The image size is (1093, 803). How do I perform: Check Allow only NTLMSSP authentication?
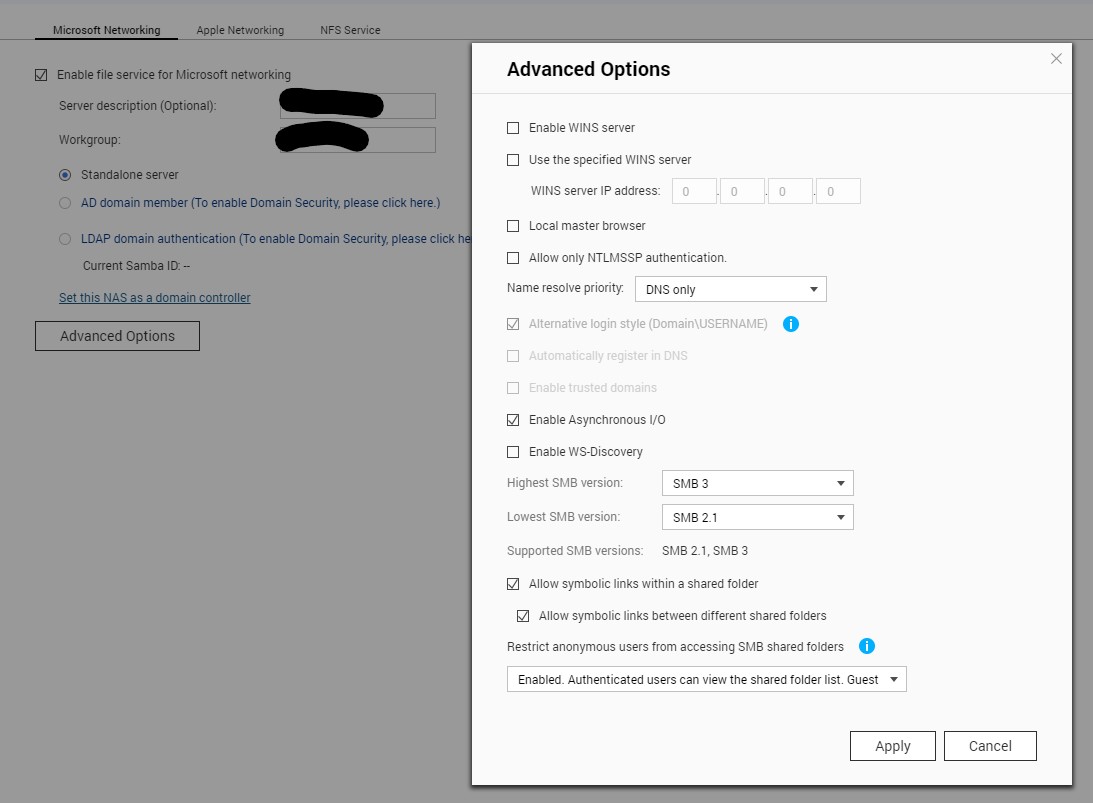click(x=513, y=258)
